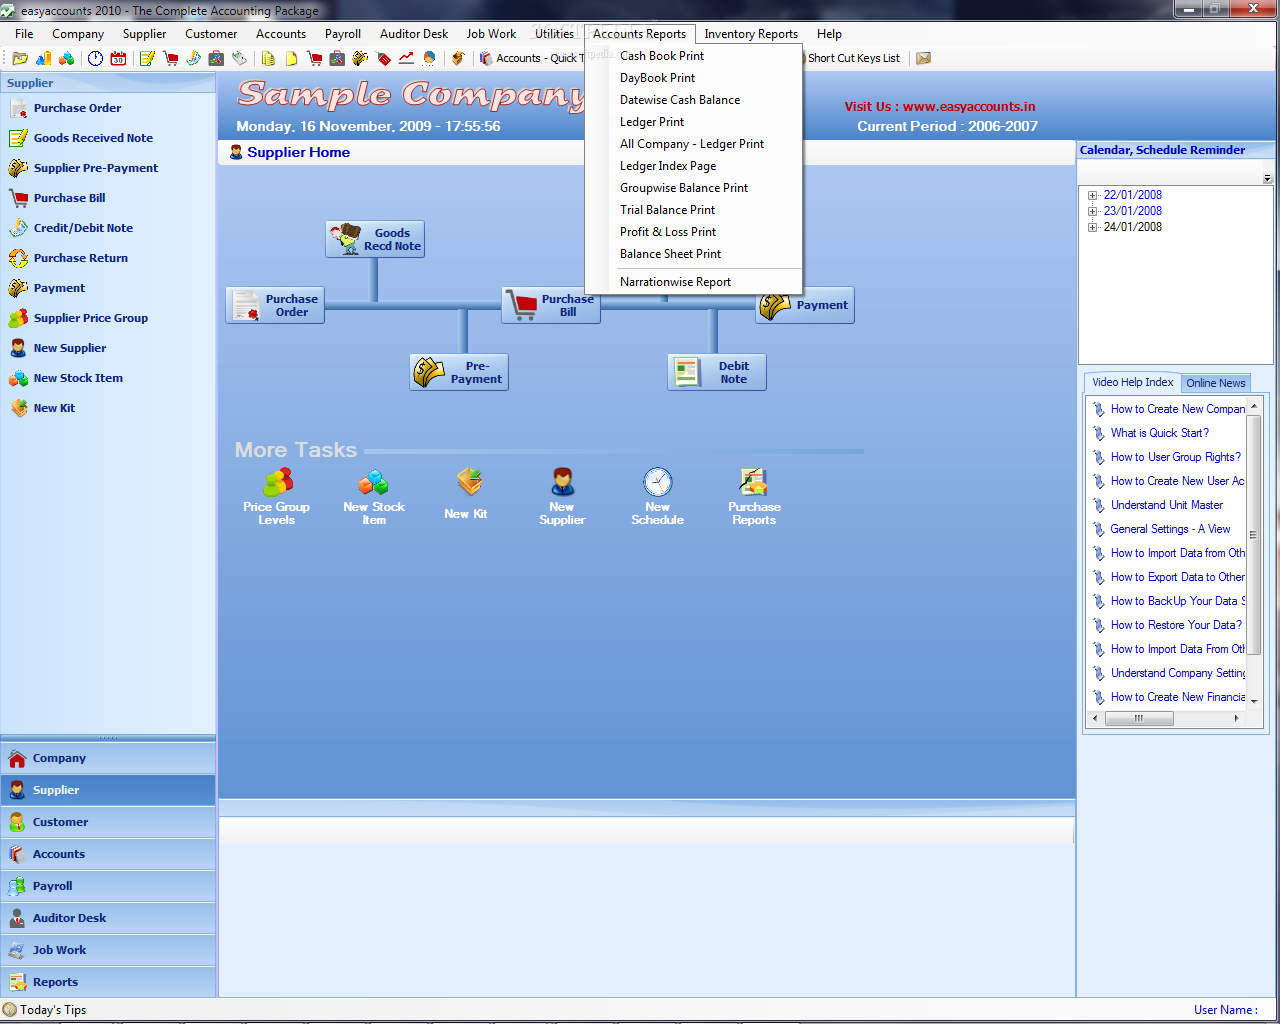Switch to the Job Work navigation section

click(108, 950)
